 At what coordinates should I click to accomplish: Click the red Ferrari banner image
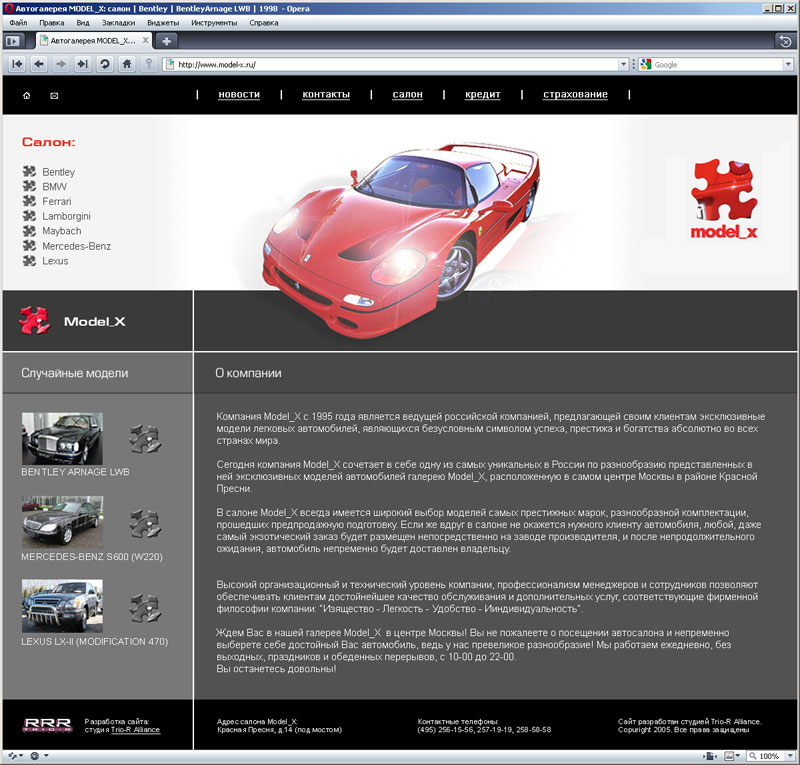(x=401, y=240)
